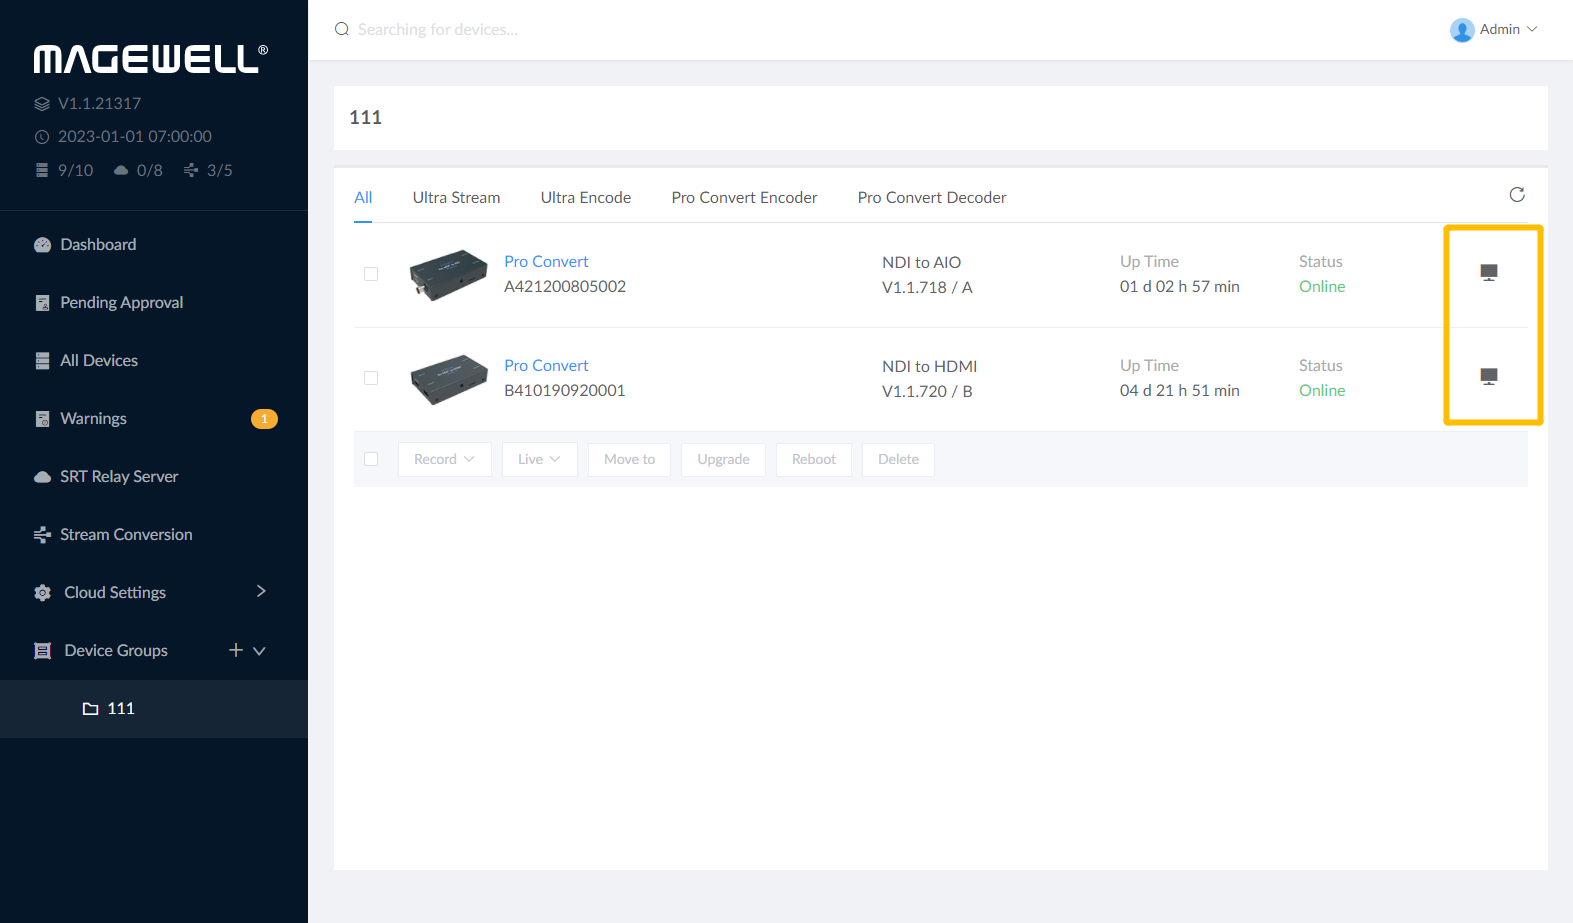Switch to the Pro Convert Decoder tab
The image size is (1573, 923).
click(x=931, y=198)
